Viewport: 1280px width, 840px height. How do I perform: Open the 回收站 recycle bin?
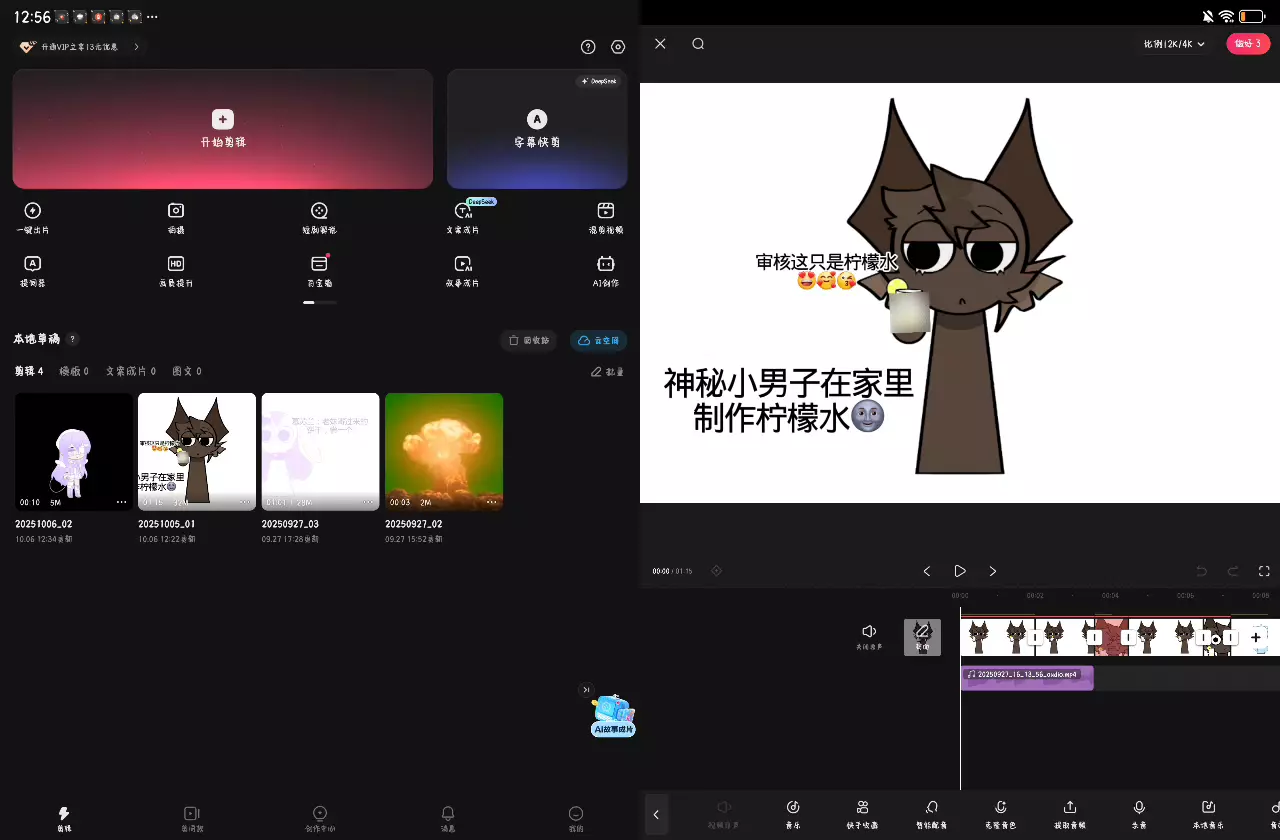point(528,341)
